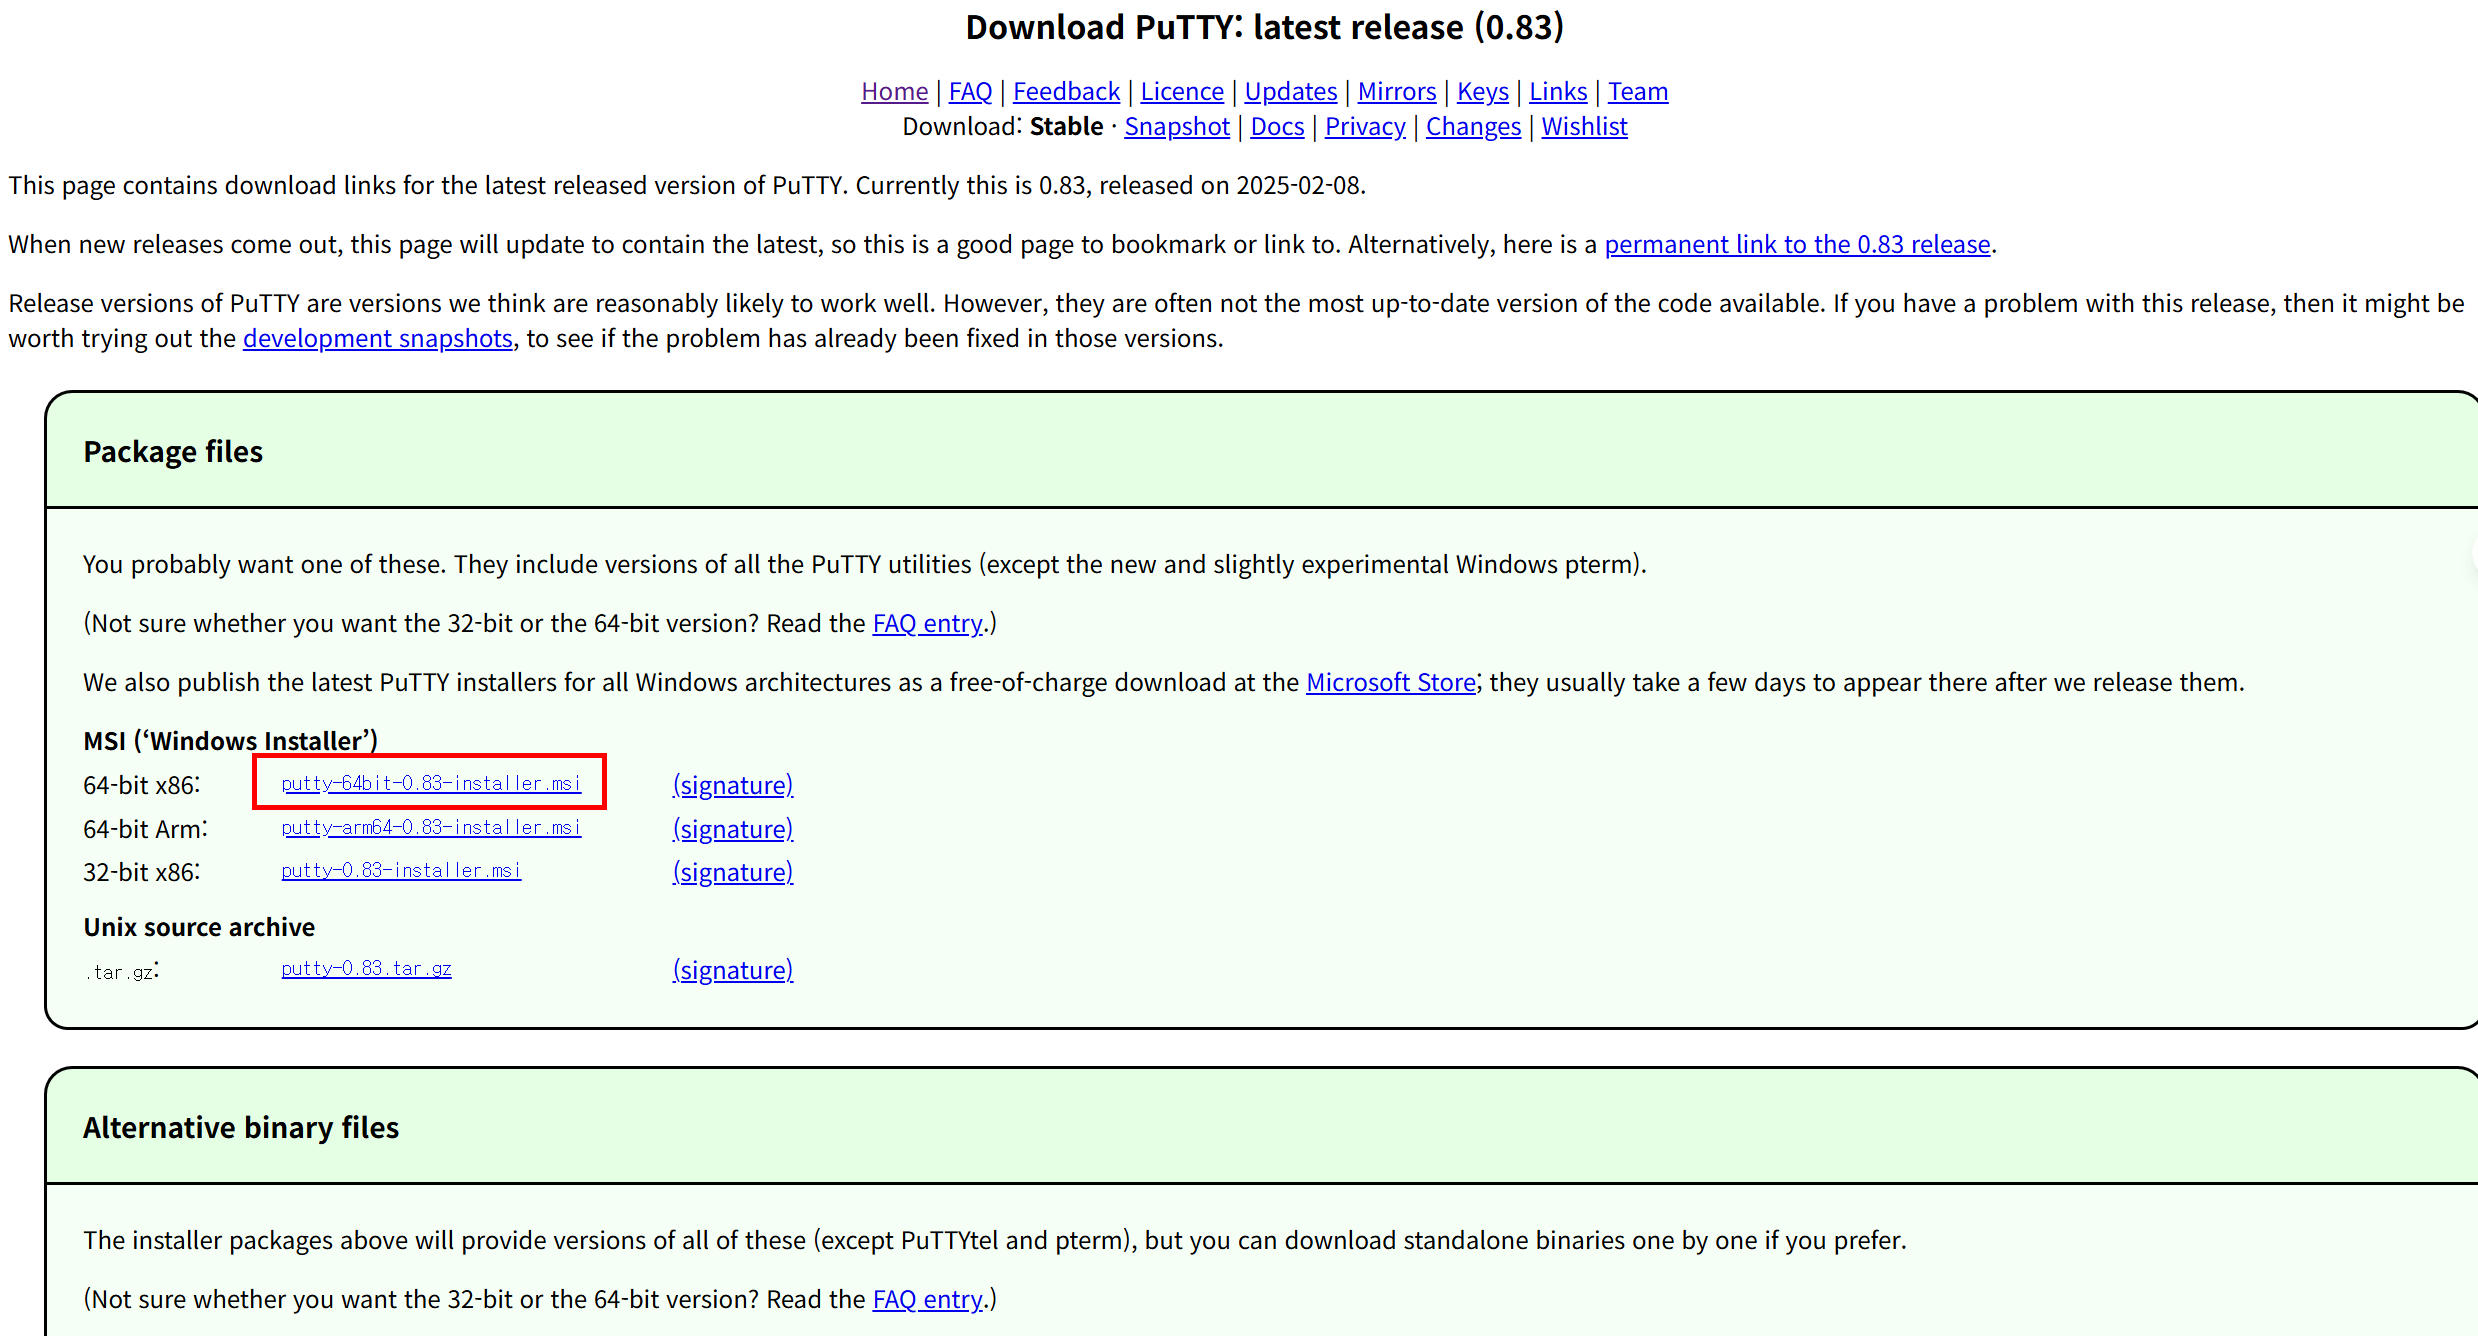This screenshot has width=2478, height=1336.
Task: Follow permanent link to the 0.83 release
Action: point(1797,244)
